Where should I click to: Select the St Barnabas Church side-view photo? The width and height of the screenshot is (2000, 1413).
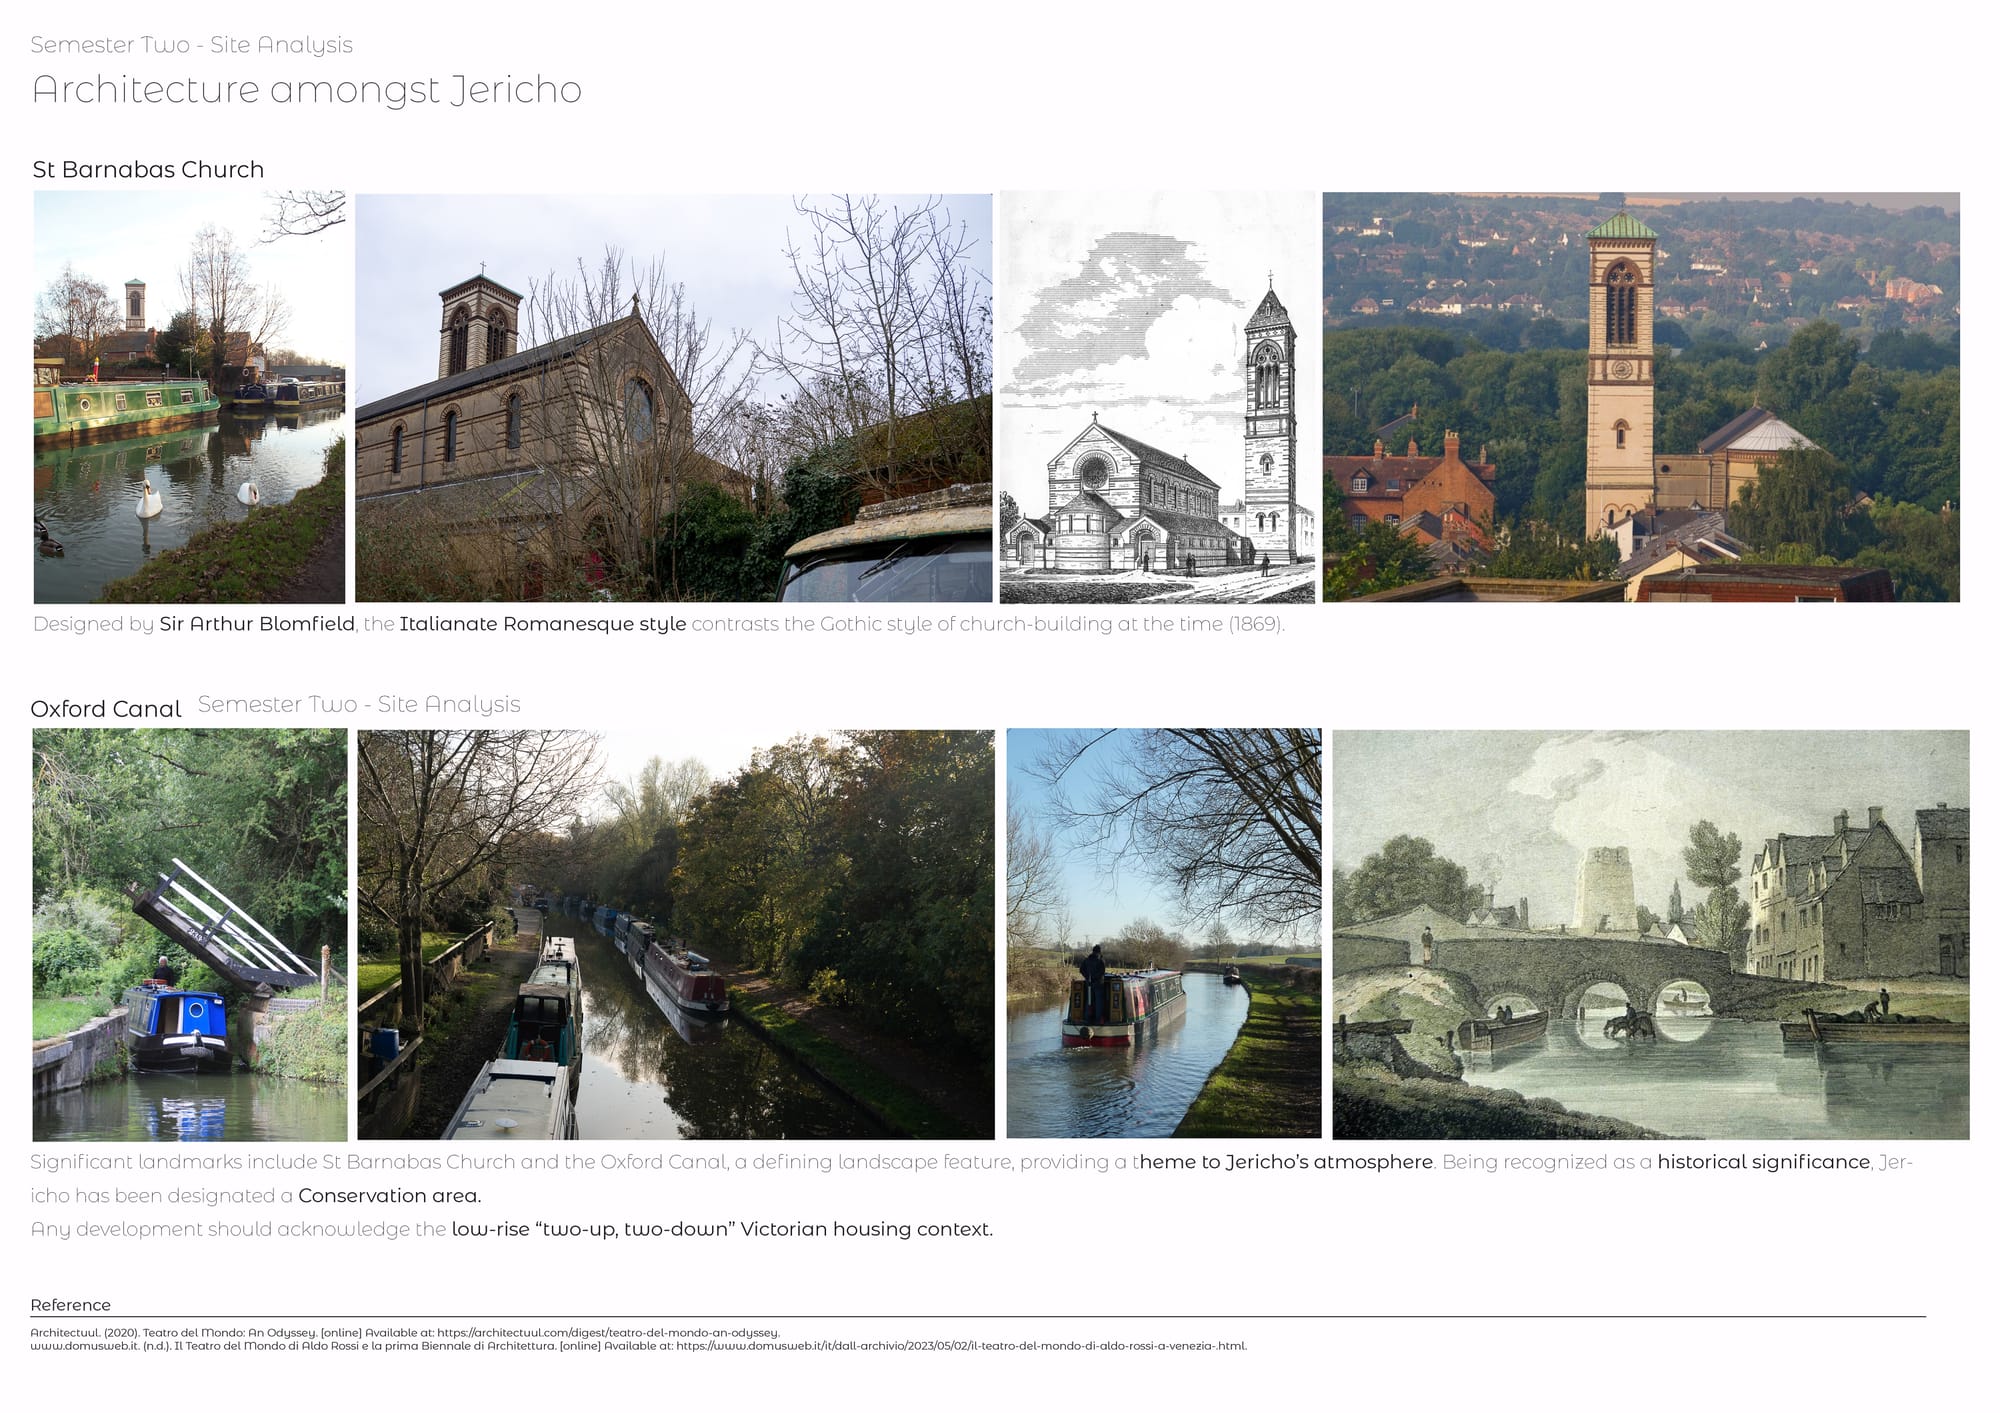pos(673,397)
